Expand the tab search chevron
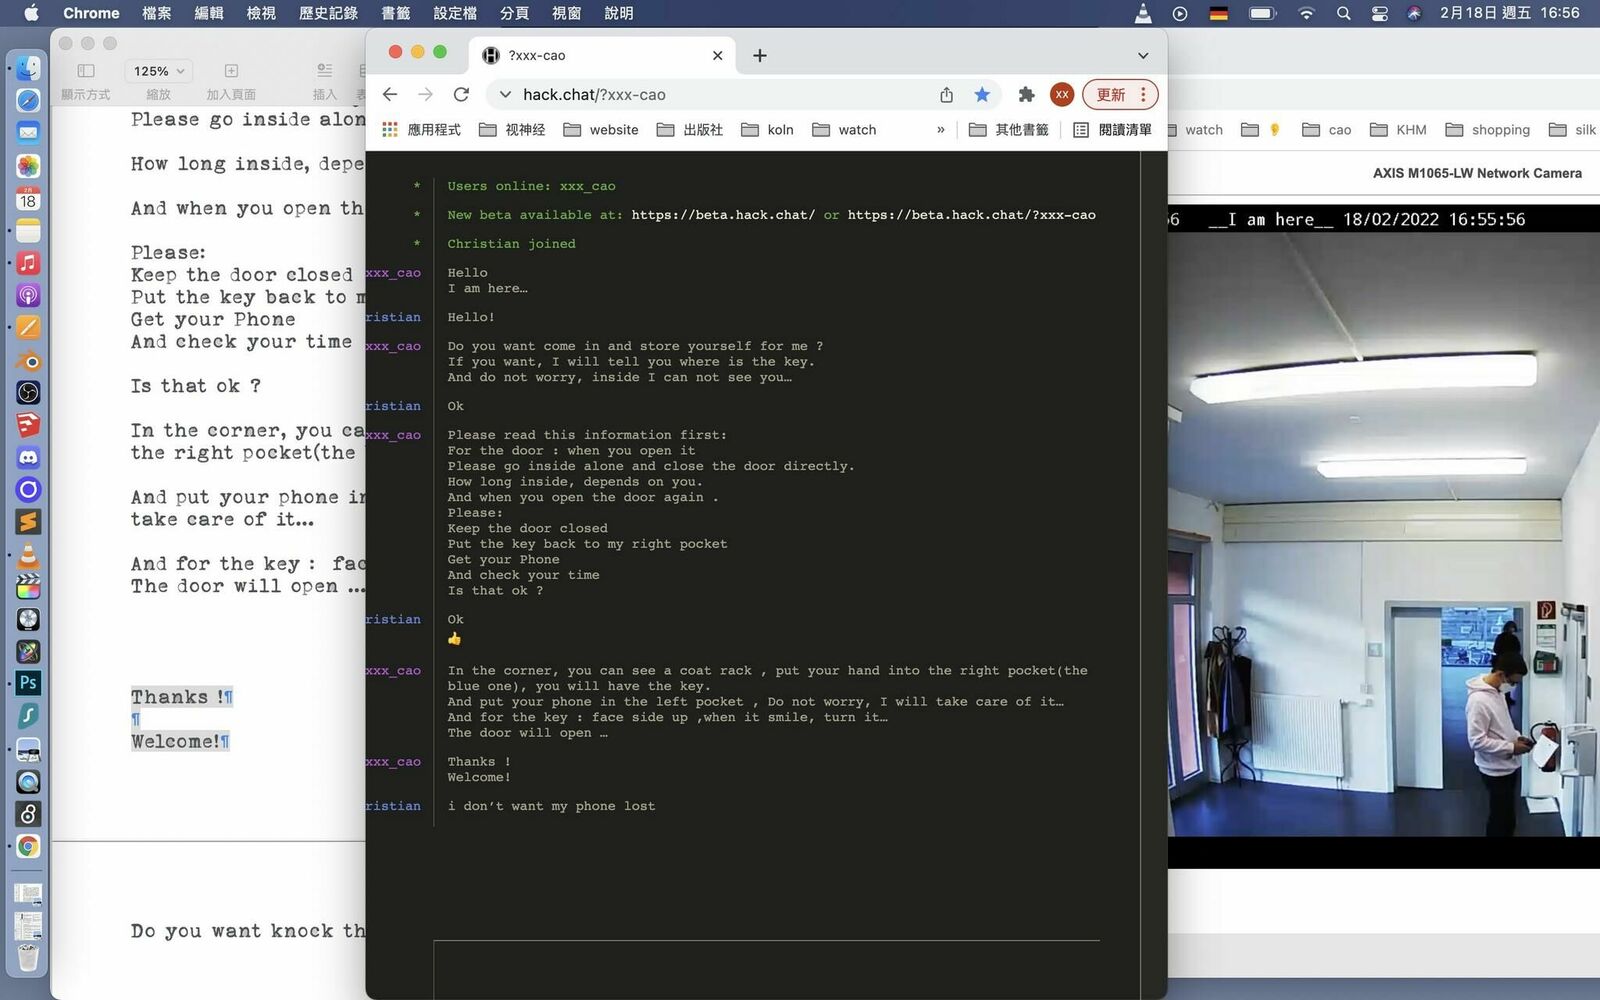The image size is (1600, 1000). (1143, 55)
